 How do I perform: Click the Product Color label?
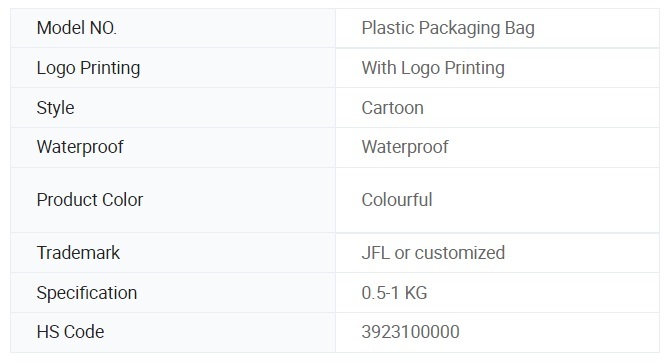pos(89,200)
